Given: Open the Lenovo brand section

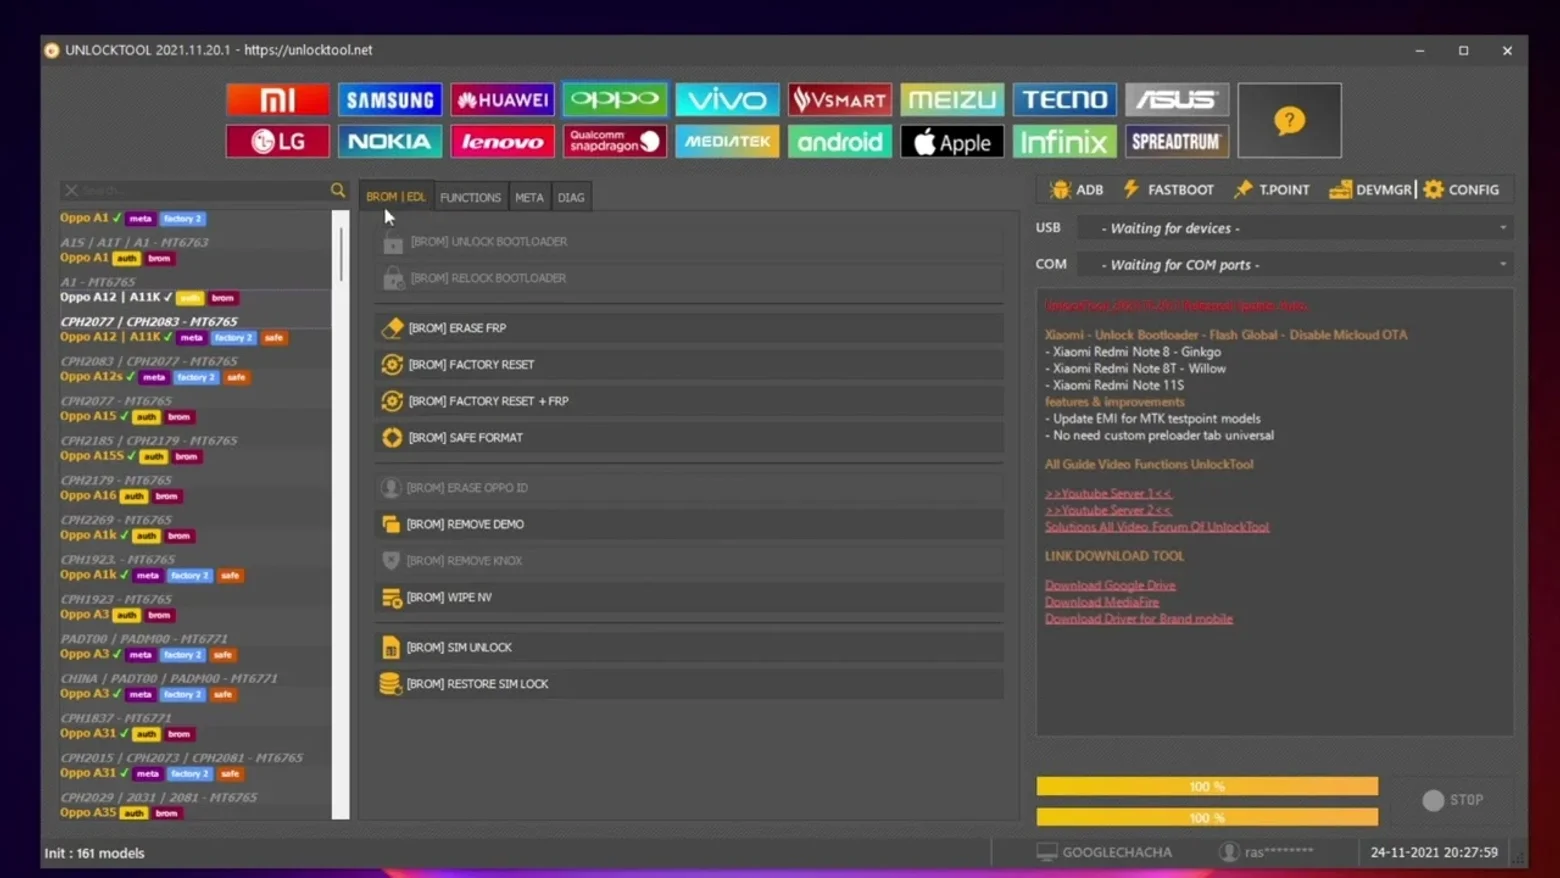Looking at the screenshot, I should pos(502,141).
